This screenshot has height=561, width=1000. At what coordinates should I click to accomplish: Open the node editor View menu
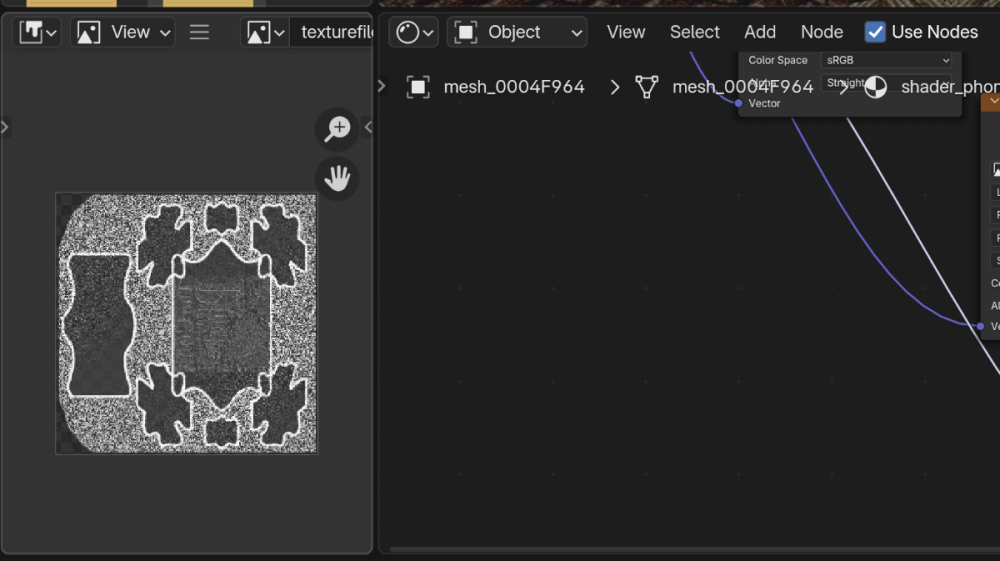(x=626, y=32)
